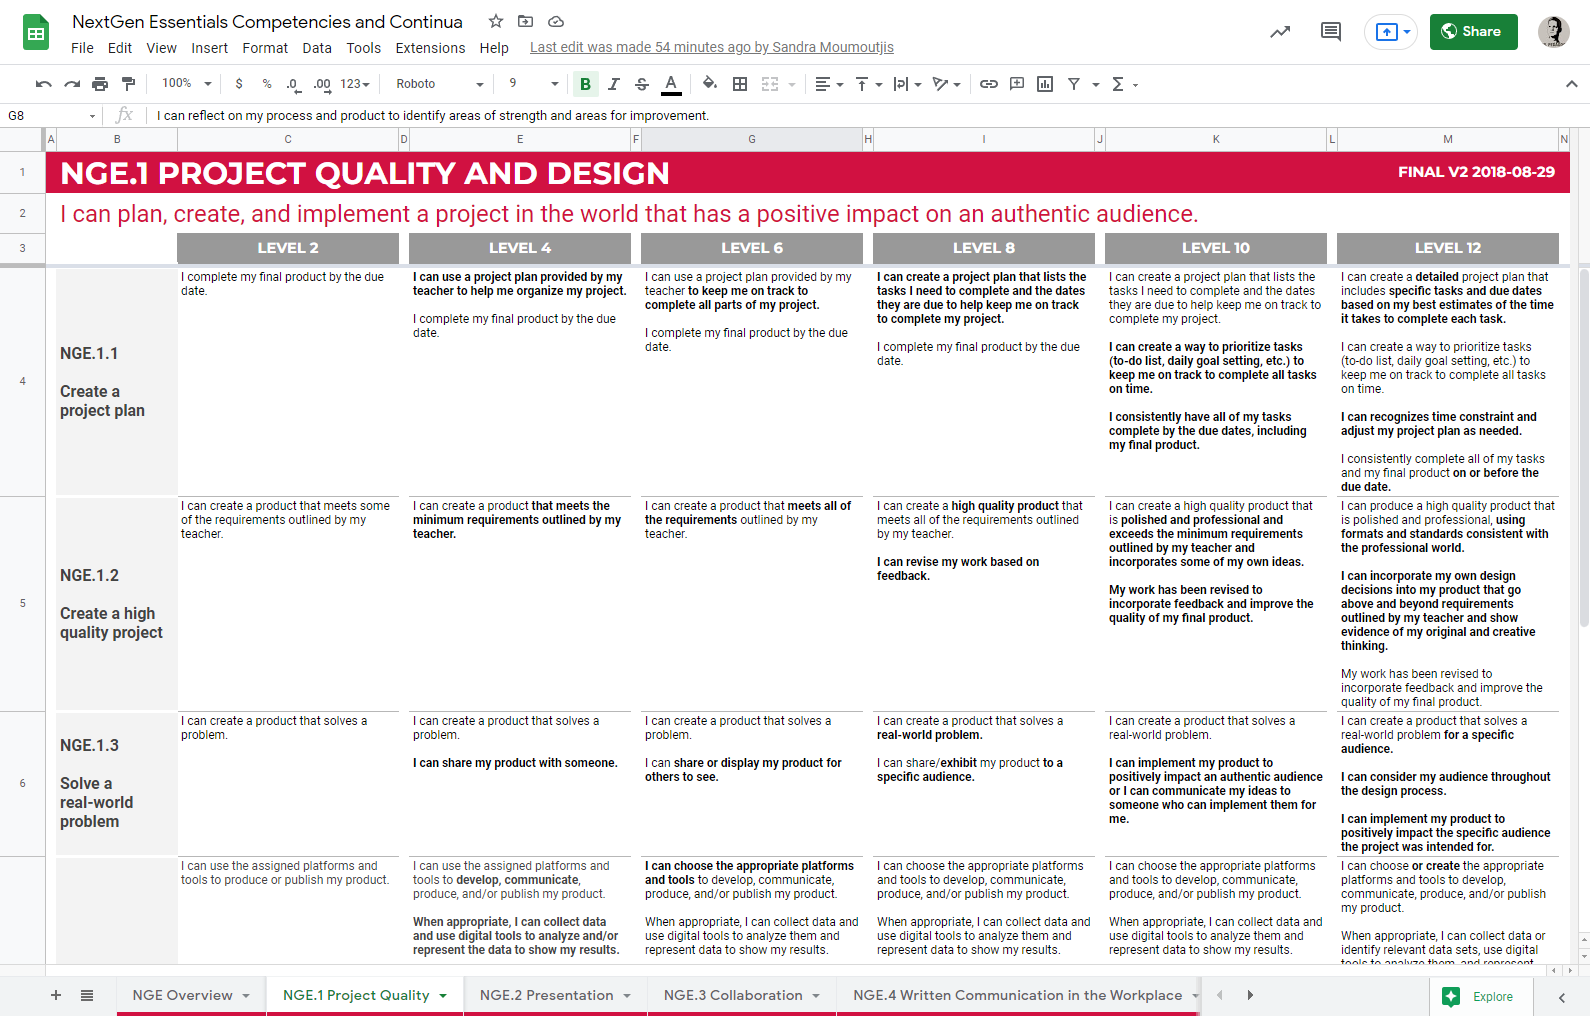This screenshot has height=1016, width=1590.
Task: Click the Undo icon in toolbar
Action: point(43,84)
